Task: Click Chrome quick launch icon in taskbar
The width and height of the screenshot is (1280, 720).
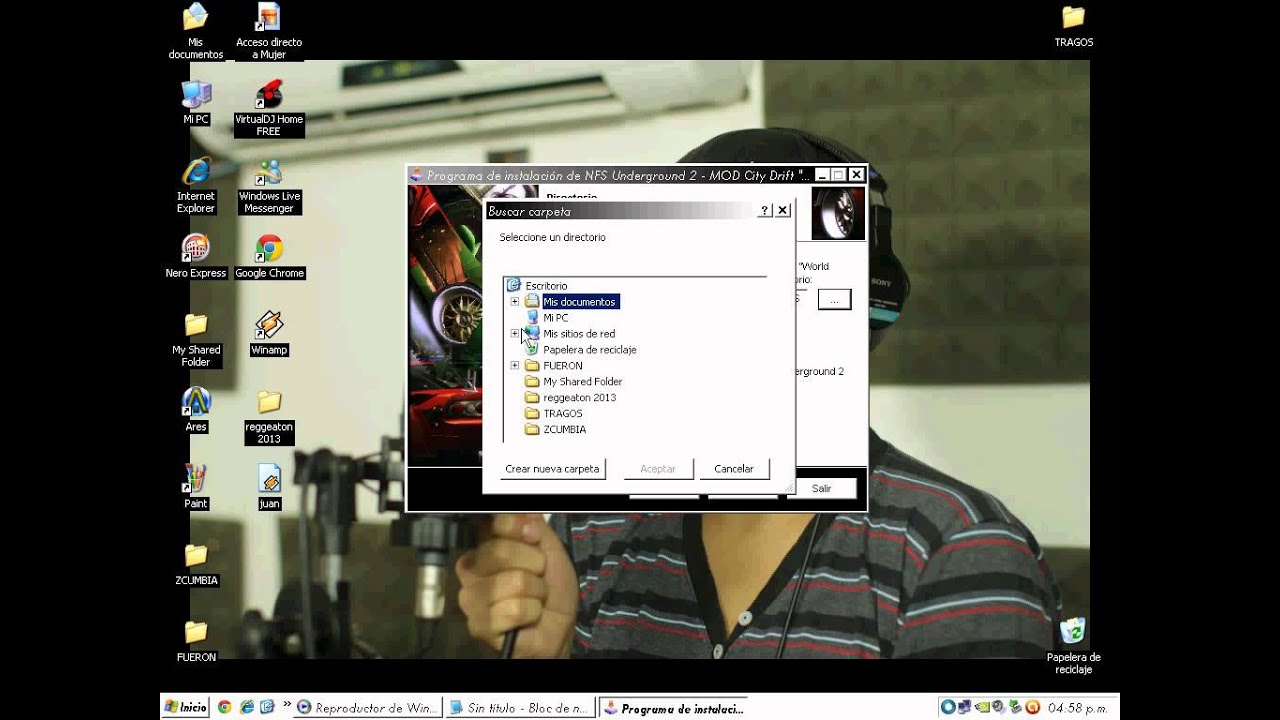Action: click(224, 707)
